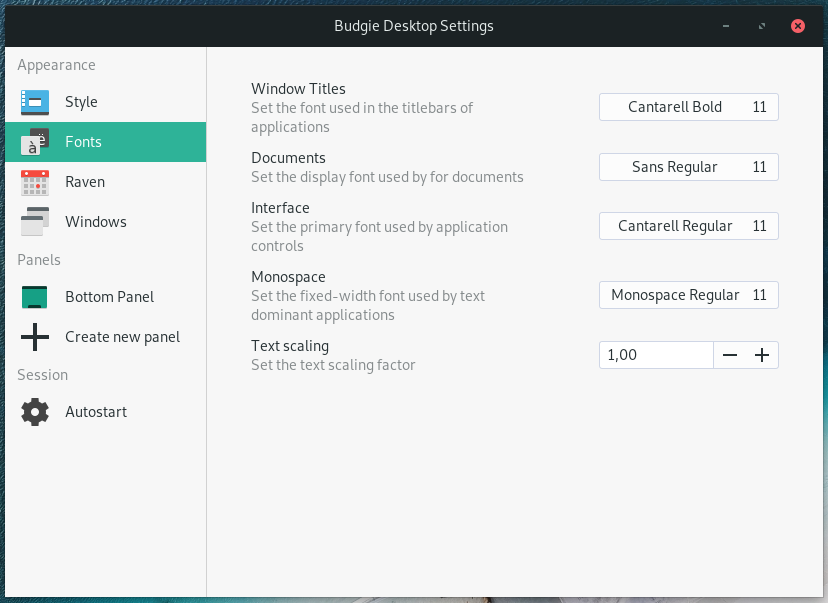Image resolution: width=828 pixels, height=603 pixels.
Task: Change the Interface font via its picker
Action: pyautogui.click(x=688, y=226)
